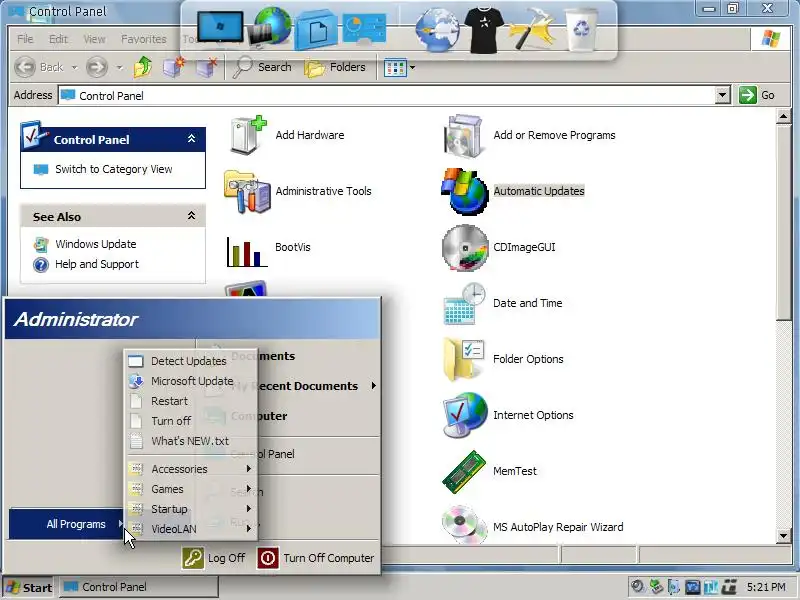
Task: Expand the Startup submenu
Action: 191,509
